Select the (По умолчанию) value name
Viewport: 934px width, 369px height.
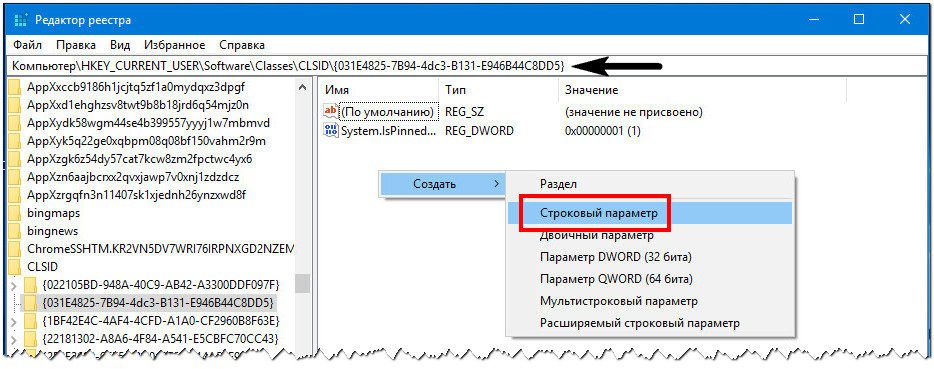point(387,112)
